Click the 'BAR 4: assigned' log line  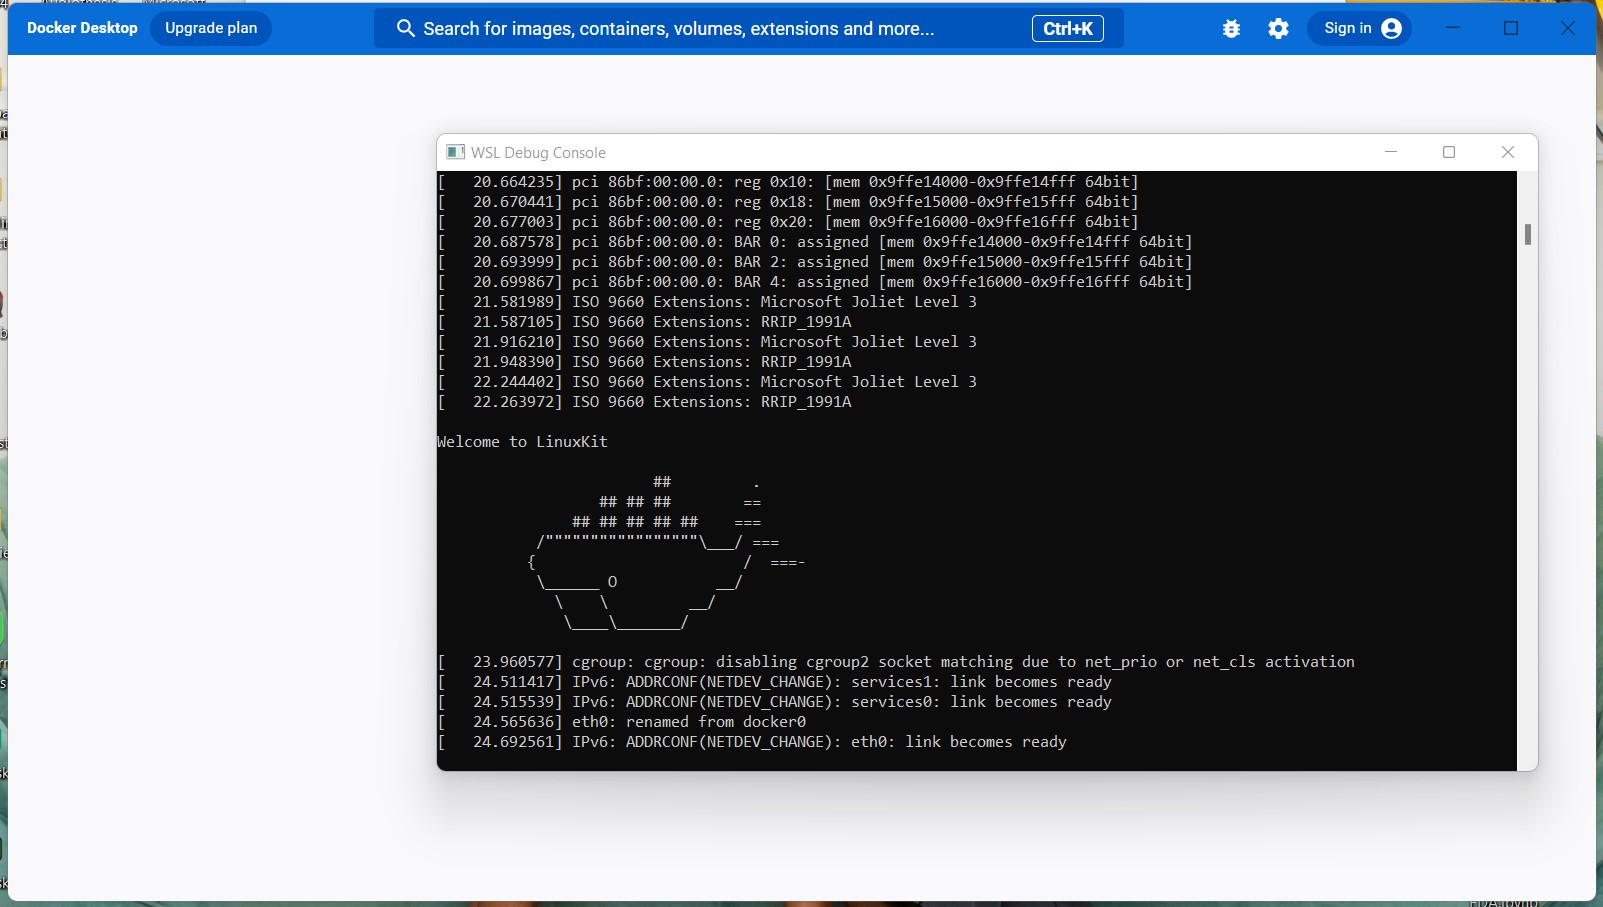[815, 282]
